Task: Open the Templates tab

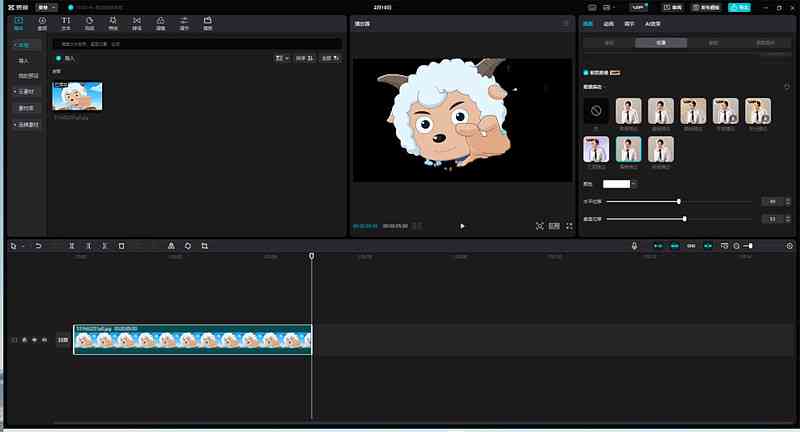Action: tap(208, 23)
